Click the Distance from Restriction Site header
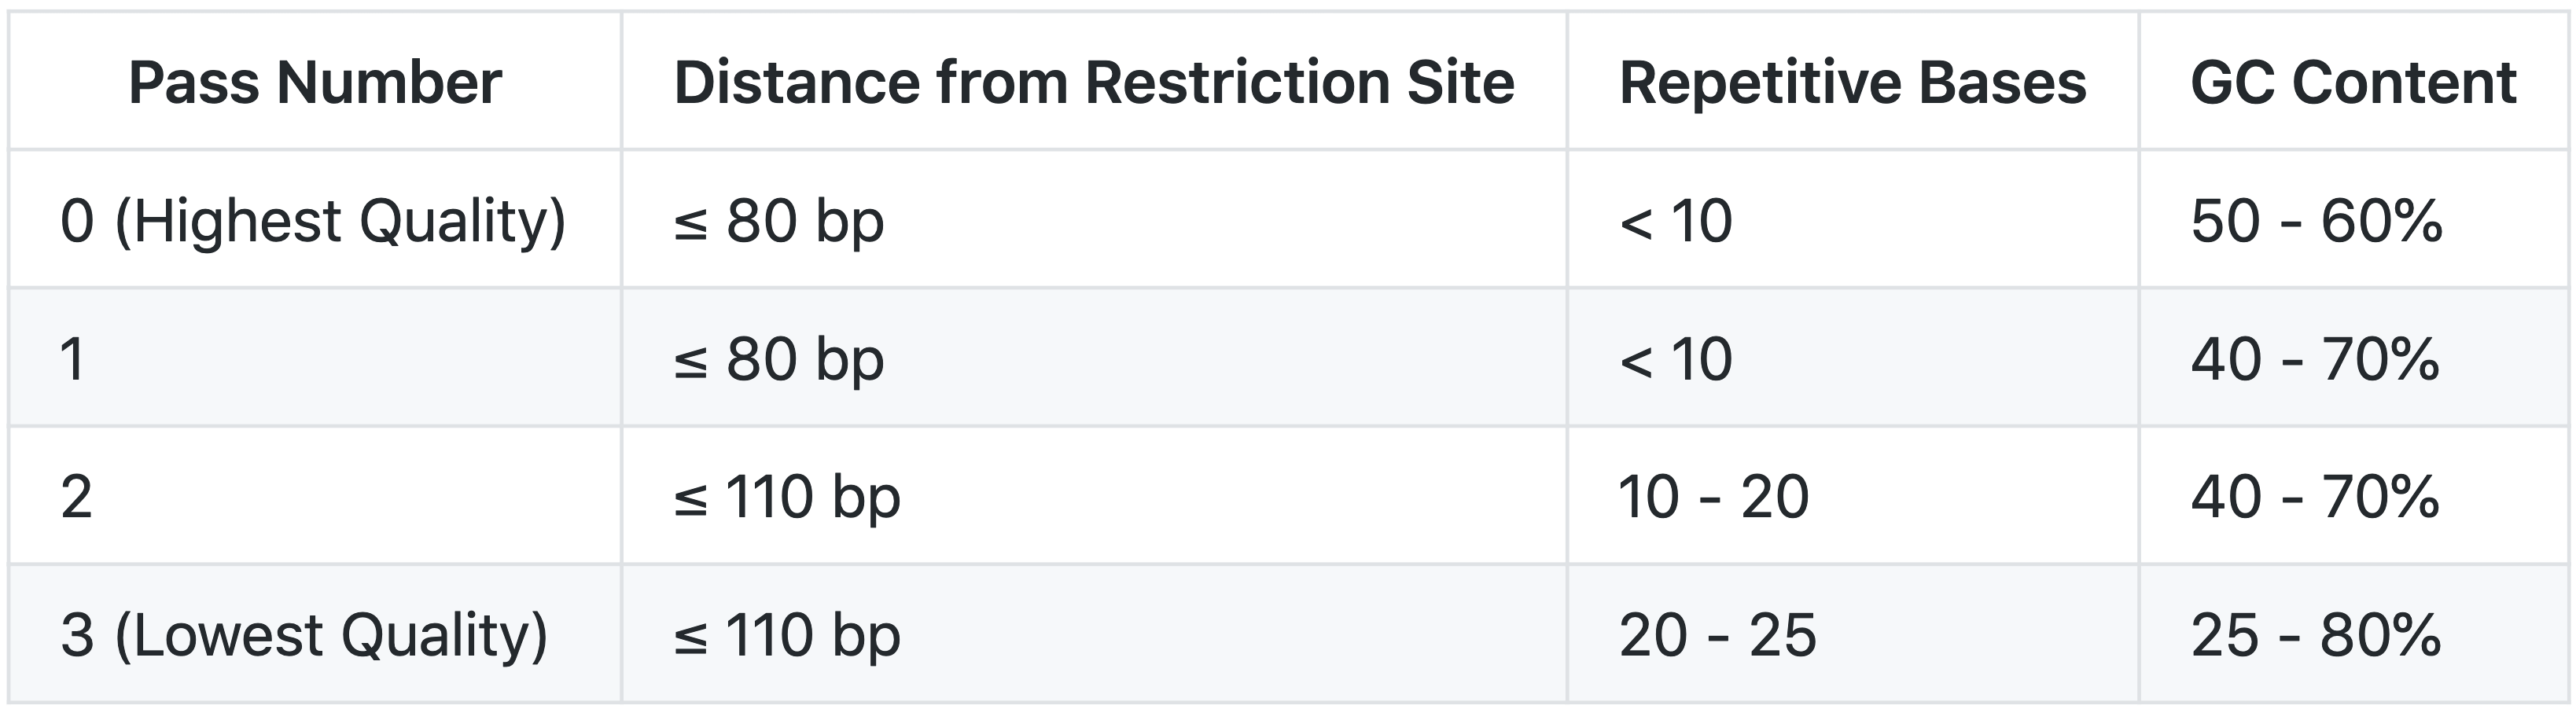Screen dimensions: 2576x709 1094,82
